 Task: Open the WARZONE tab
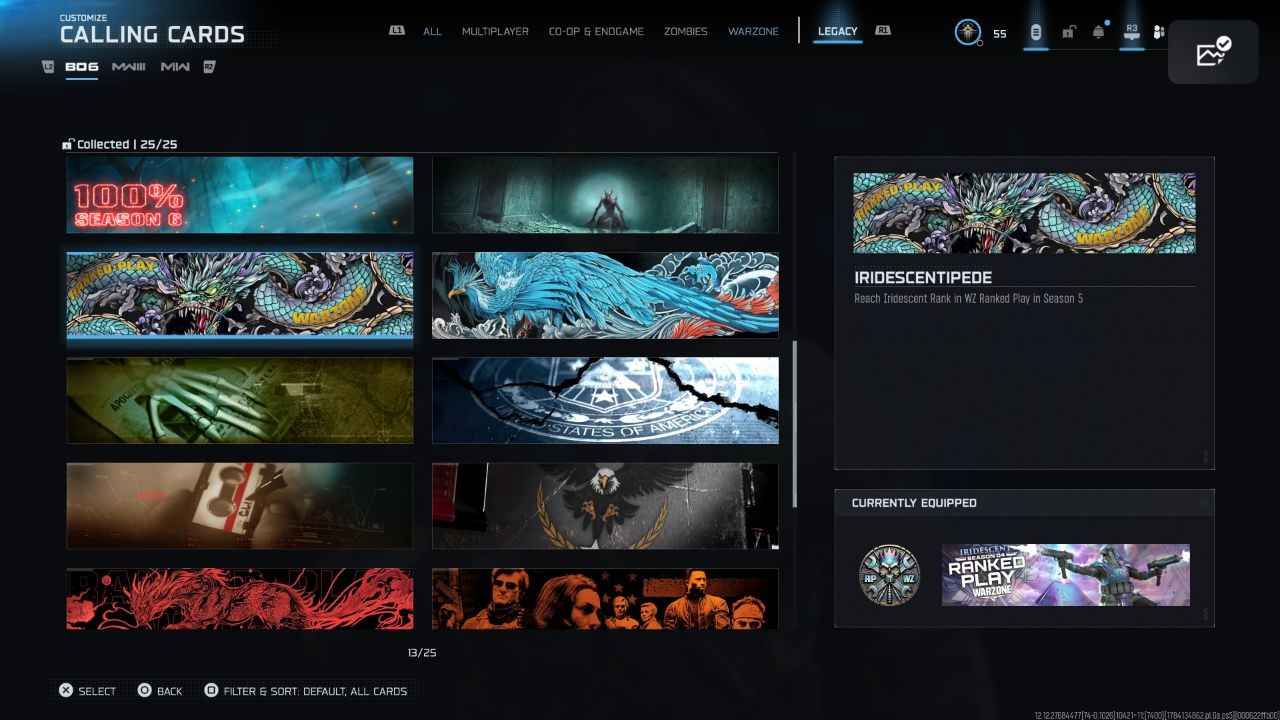pyautogui.click(x=753, y=31)
